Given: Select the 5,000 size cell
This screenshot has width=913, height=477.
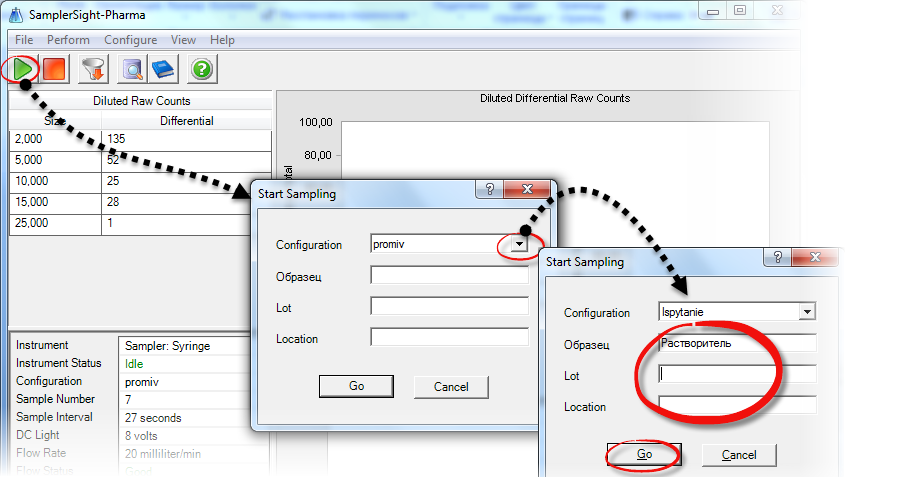Looking at the screenshot, I should pyautogui.click(x=55, y=160).
